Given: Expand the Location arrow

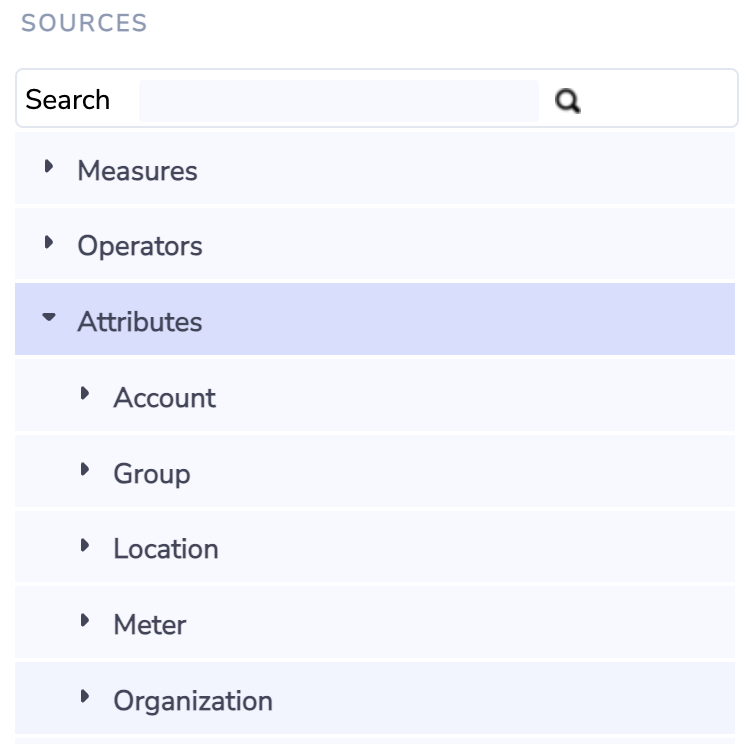Looking at the screenshot, I should click(85, 545).
